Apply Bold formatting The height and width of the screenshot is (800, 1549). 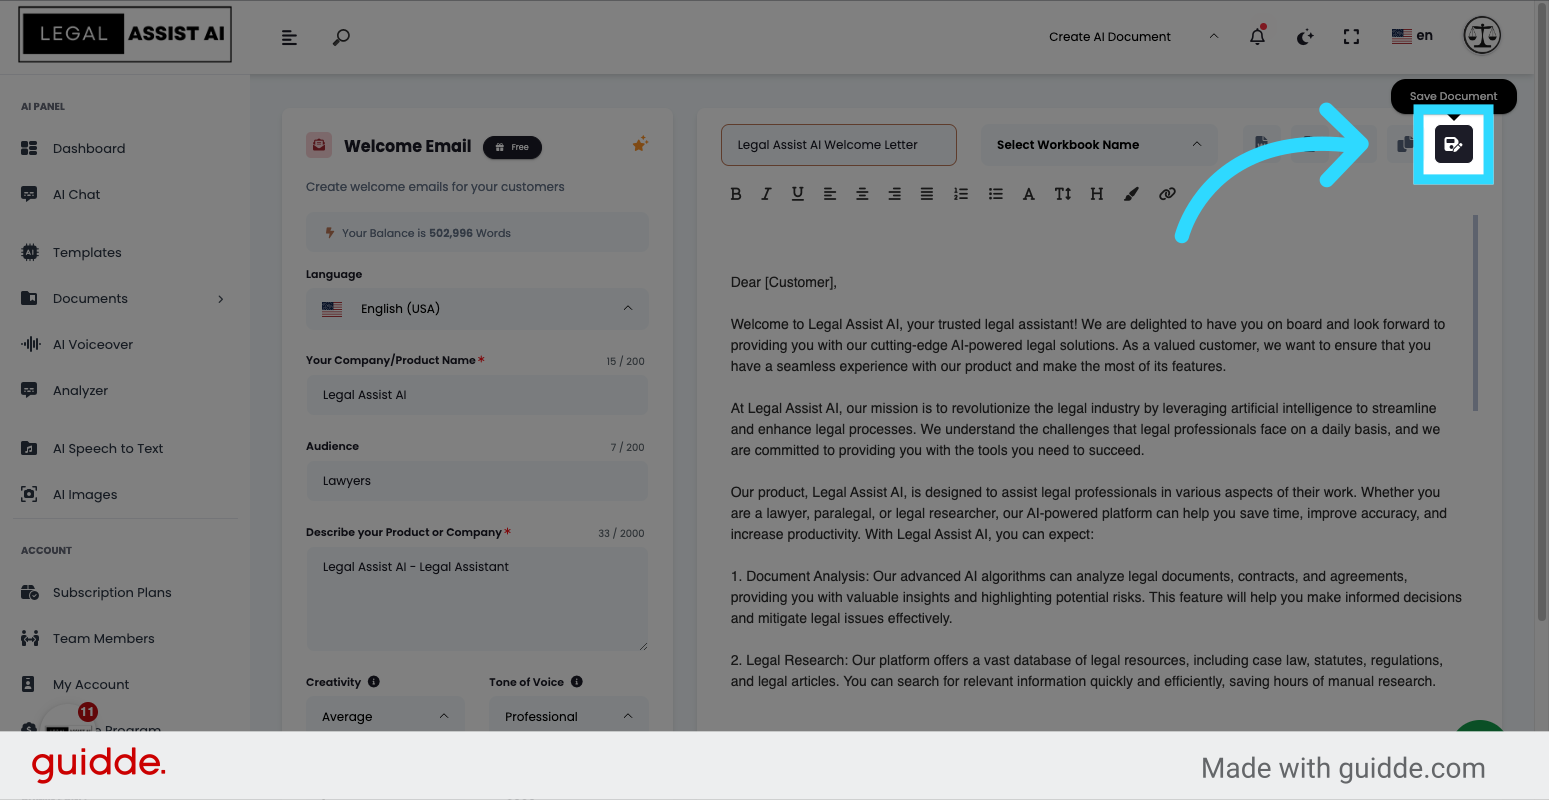[x=736, y=194]
